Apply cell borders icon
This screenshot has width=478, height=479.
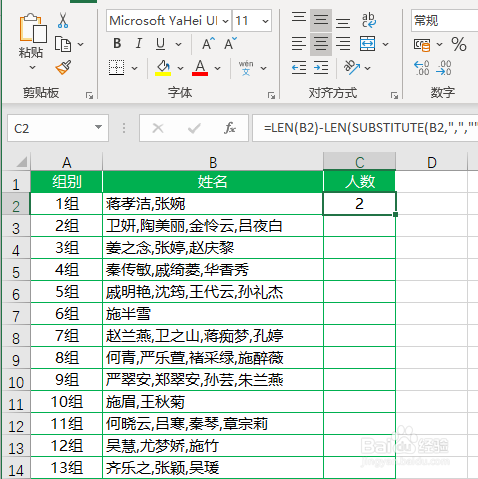coord(117,68)
